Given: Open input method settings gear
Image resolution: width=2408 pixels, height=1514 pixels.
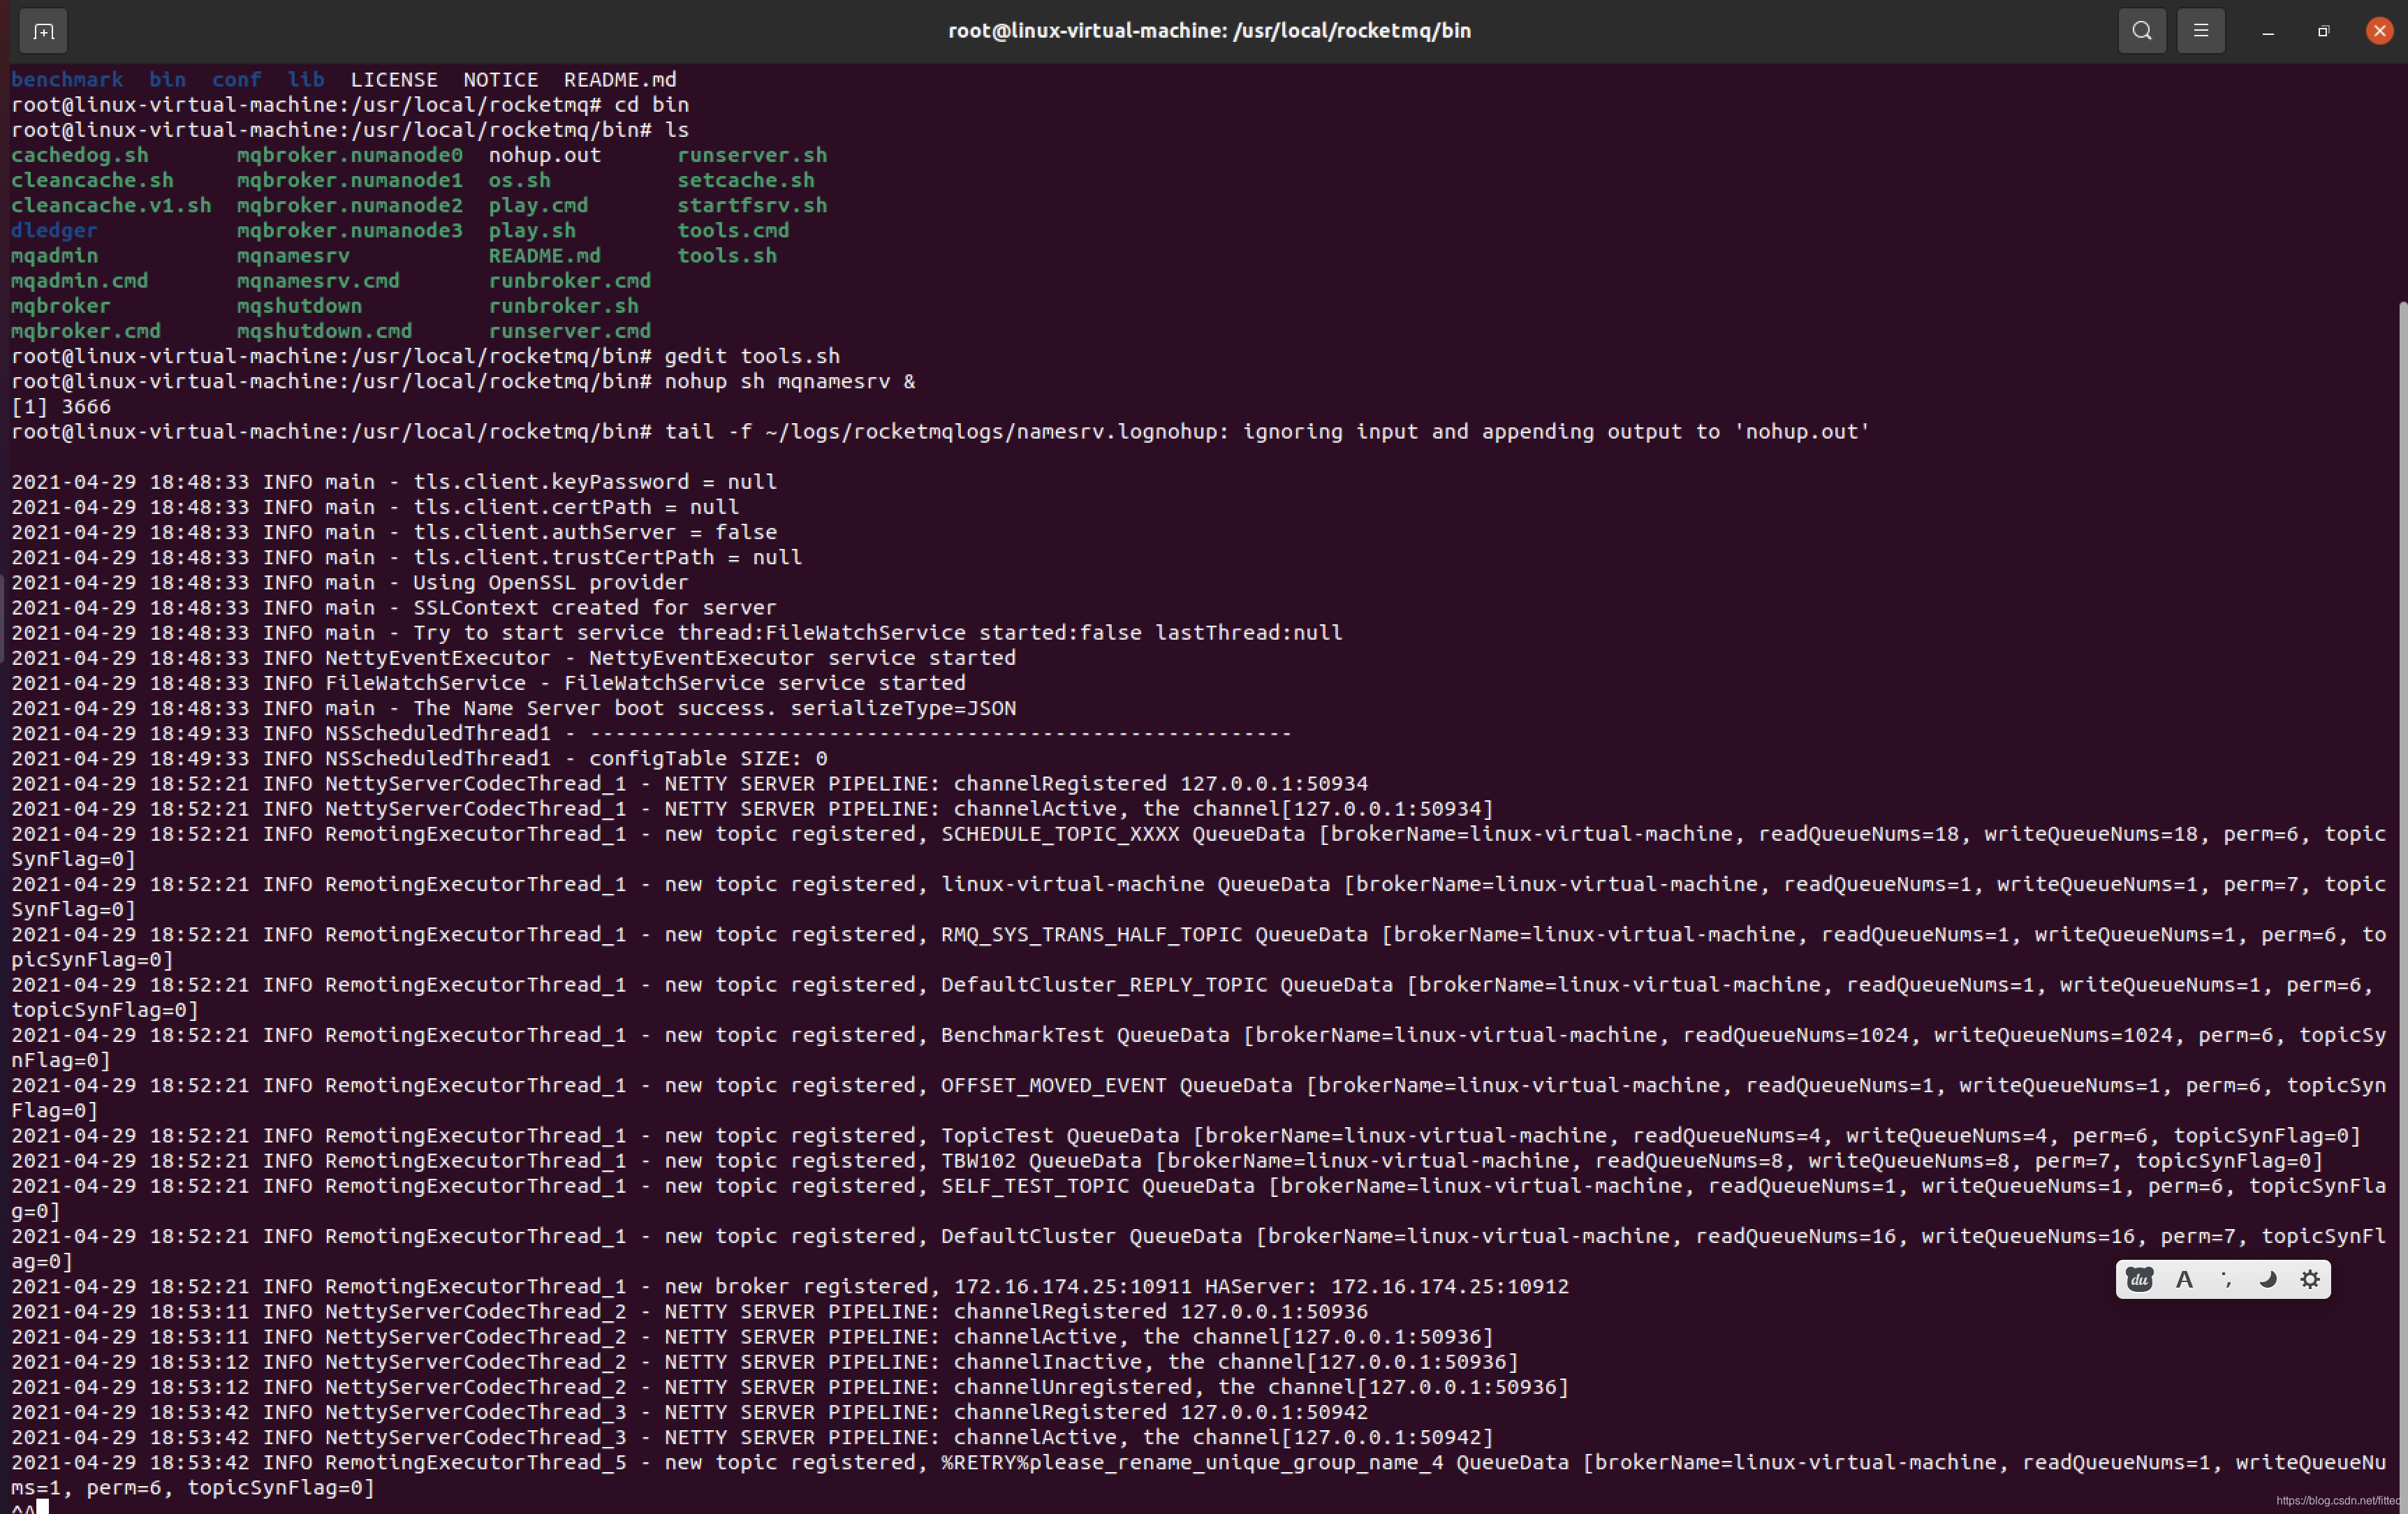Looking at the screenshot, I should pos(2309,1279).
